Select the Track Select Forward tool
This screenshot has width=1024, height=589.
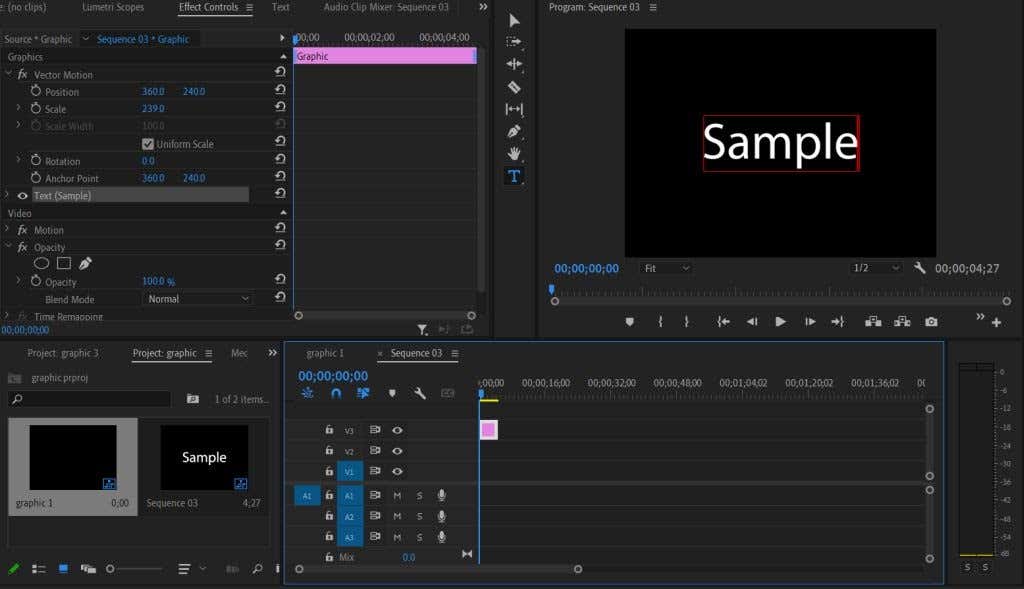514,42
